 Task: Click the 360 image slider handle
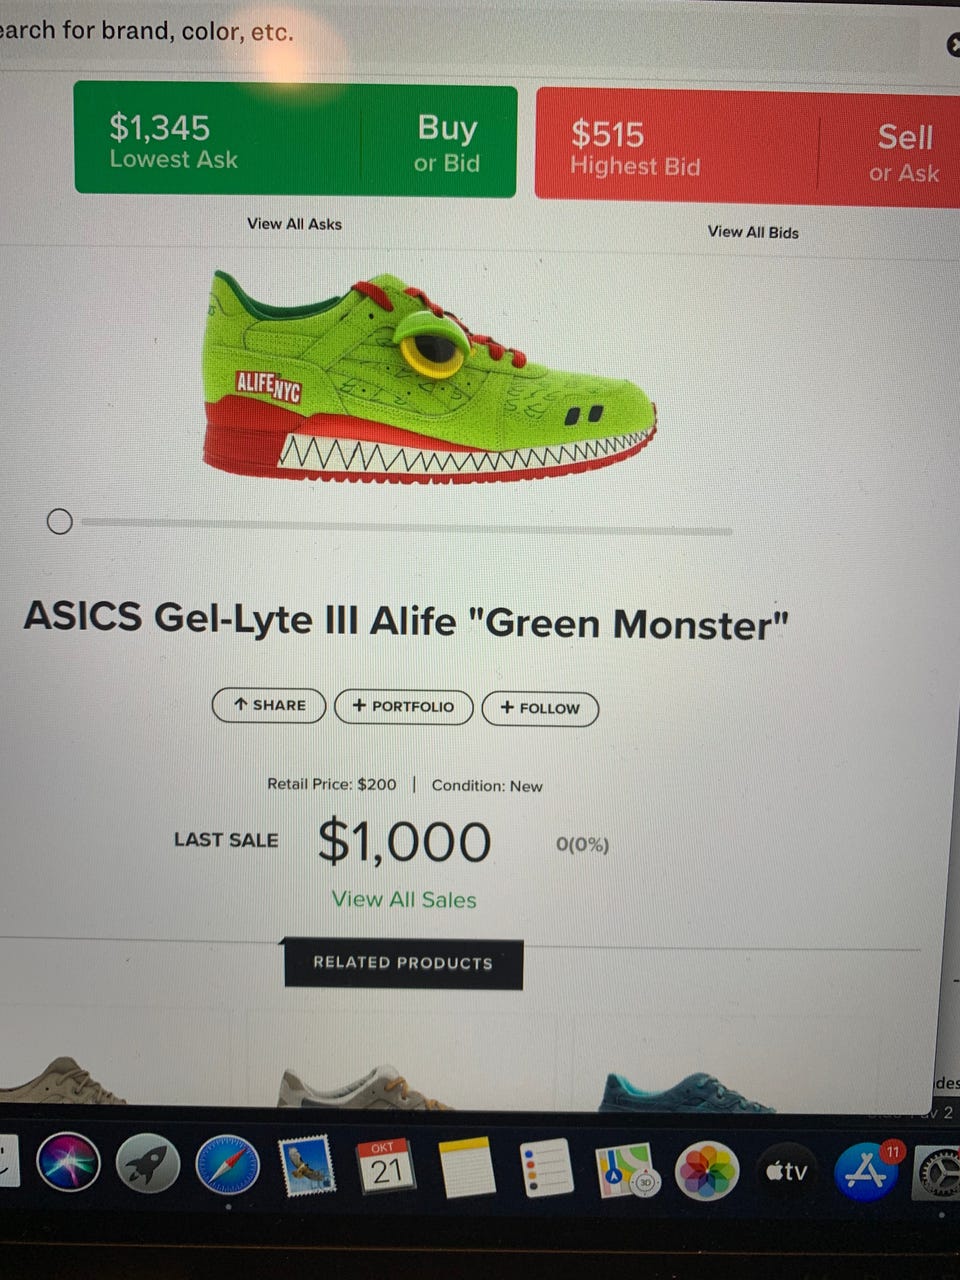pos(60,521)
